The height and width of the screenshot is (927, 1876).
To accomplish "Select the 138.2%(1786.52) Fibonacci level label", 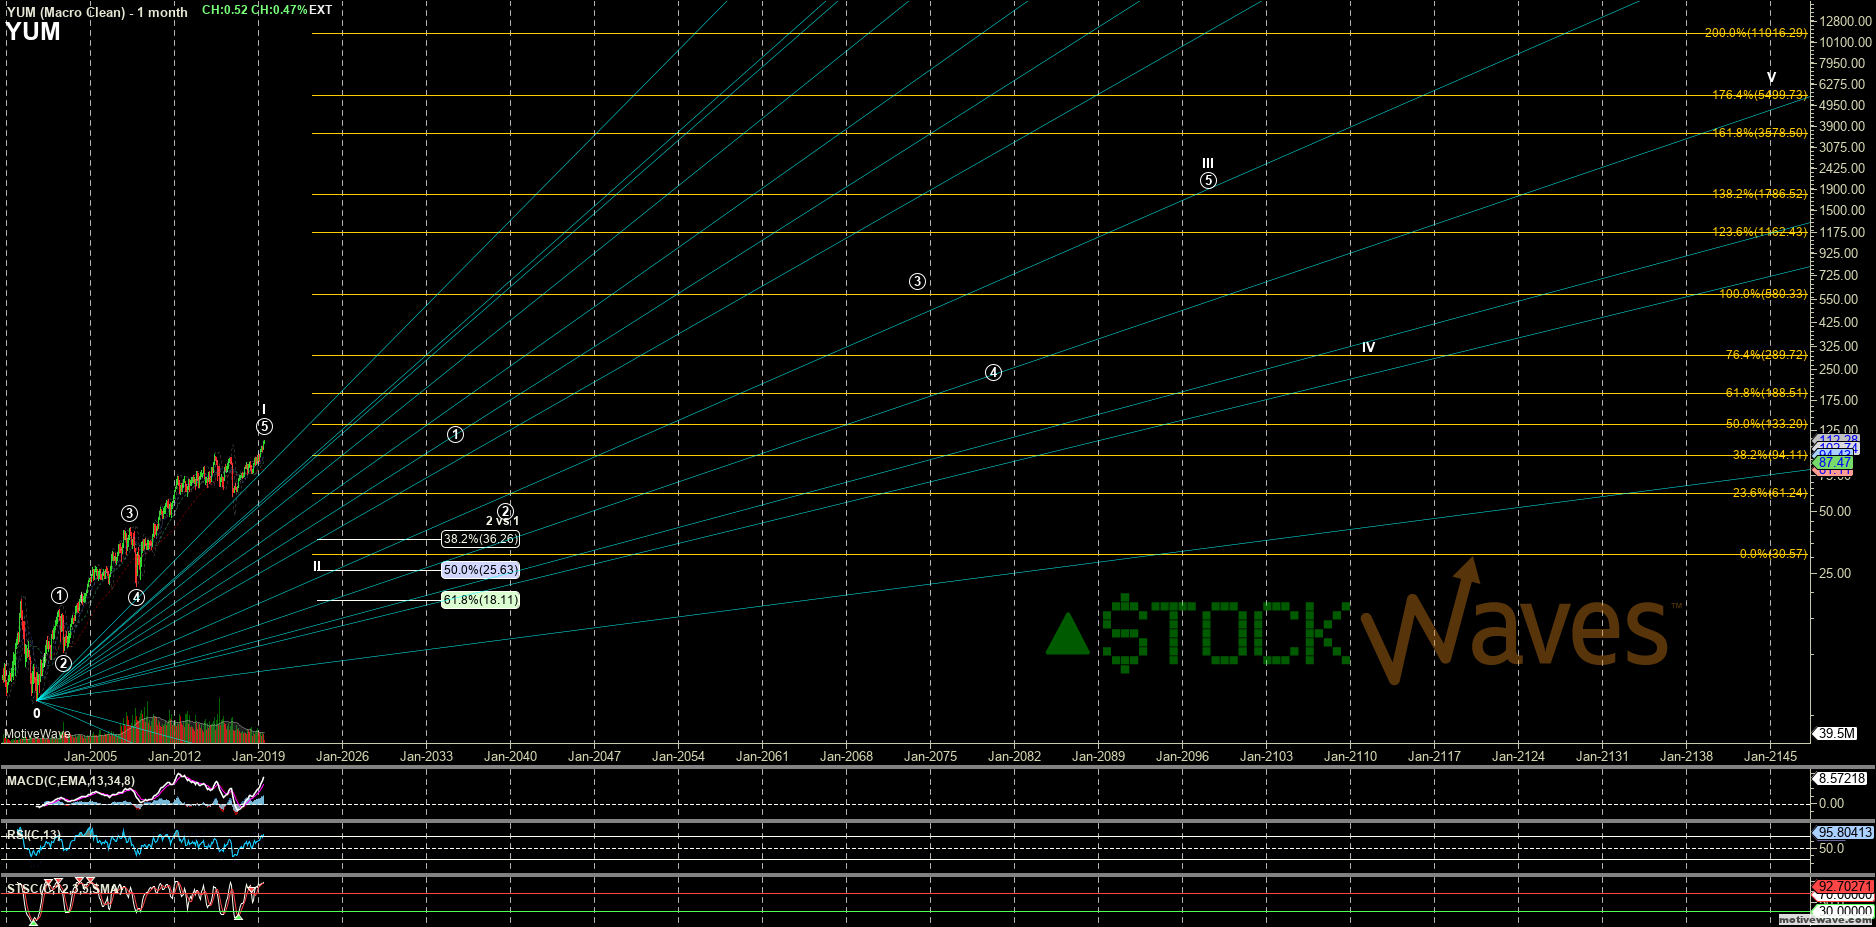I will coord(1760,194).
